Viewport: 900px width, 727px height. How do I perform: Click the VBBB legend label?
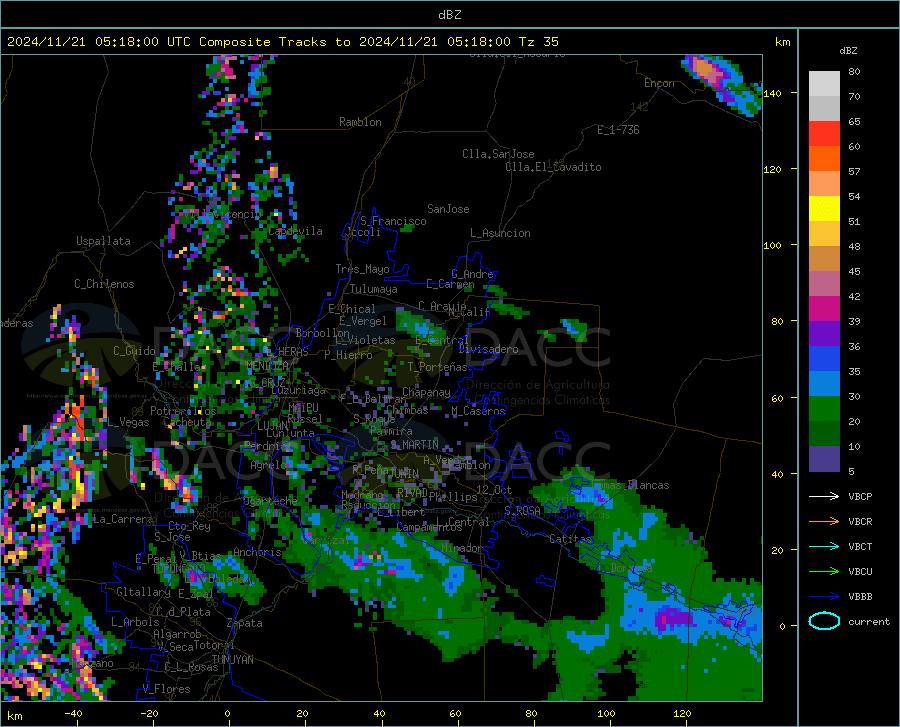860,597
